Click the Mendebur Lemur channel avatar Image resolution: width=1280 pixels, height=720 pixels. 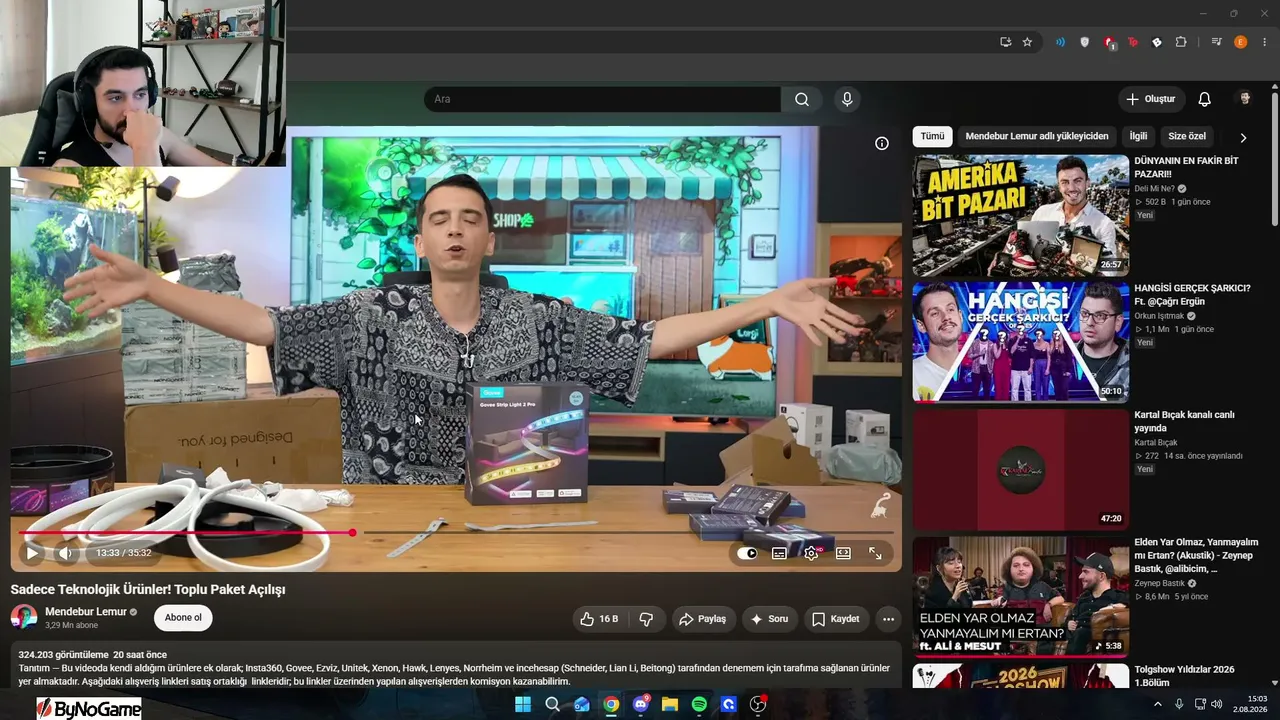click(x=24, y=617)
